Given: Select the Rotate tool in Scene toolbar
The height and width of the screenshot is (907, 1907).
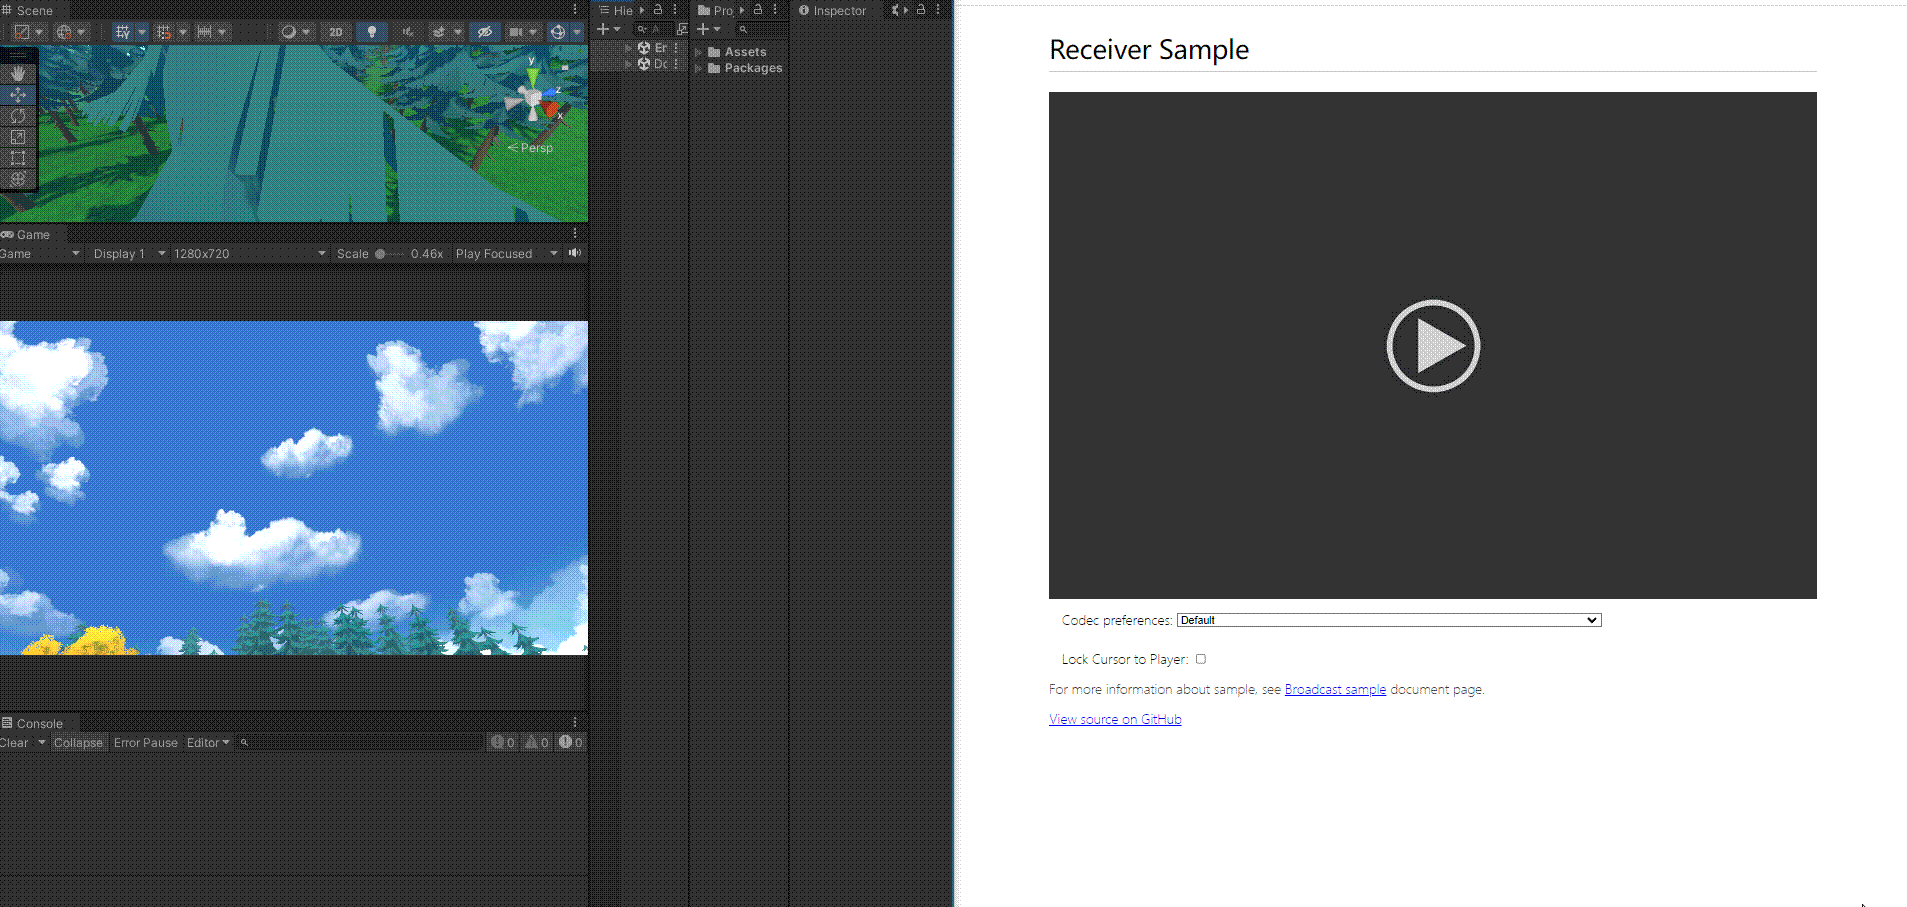Looking at the screenshot, I should [x=18, y=116].
